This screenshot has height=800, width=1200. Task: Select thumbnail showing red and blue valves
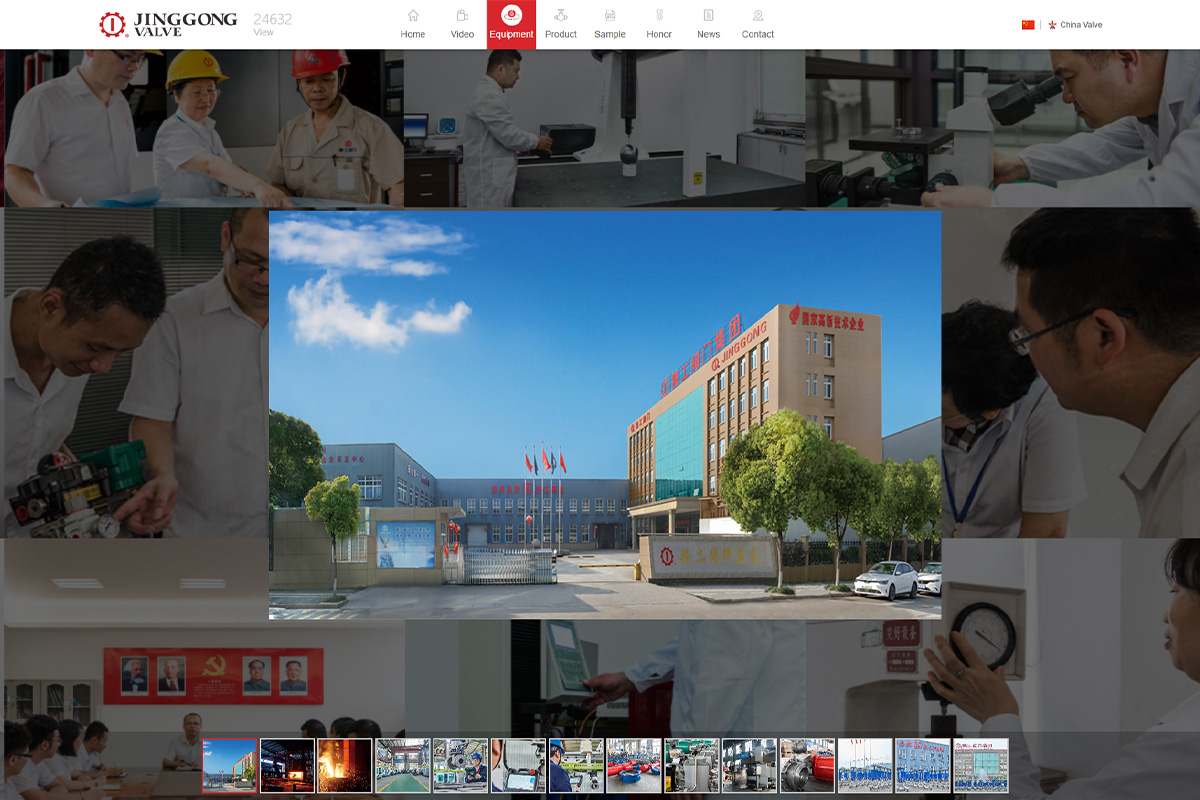pos(633,766)
